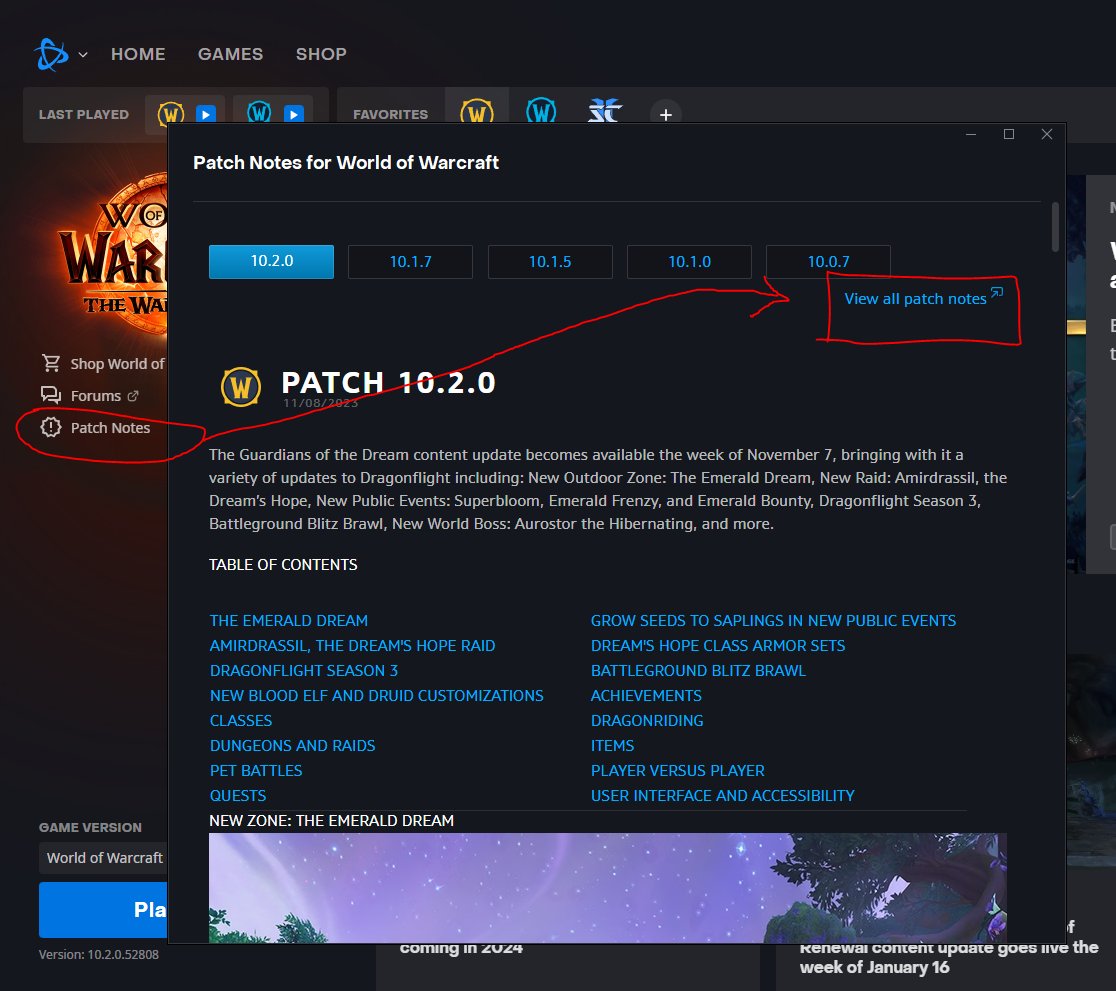Jump to PET BATTLES section
This screenshot has height=991, width=1116.
coord(256,770)
